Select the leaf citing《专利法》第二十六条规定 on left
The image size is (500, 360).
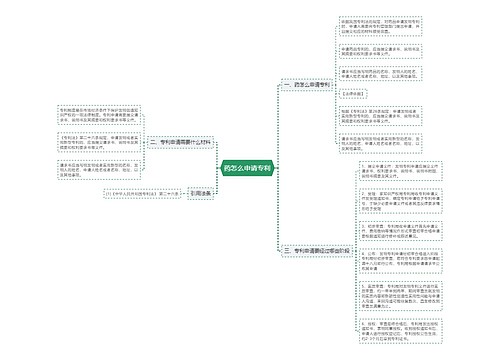click(x=99, y=142)
